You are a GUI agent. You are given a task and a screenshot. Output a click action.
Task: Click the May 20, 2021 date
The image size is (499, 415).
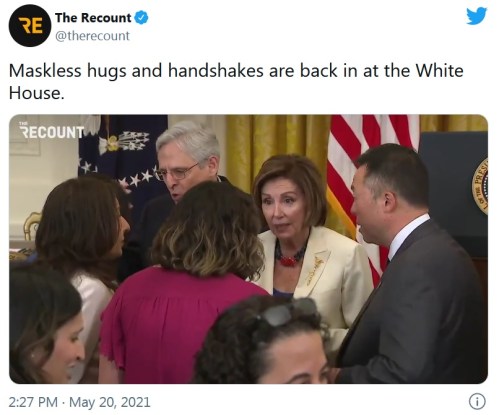110,402
